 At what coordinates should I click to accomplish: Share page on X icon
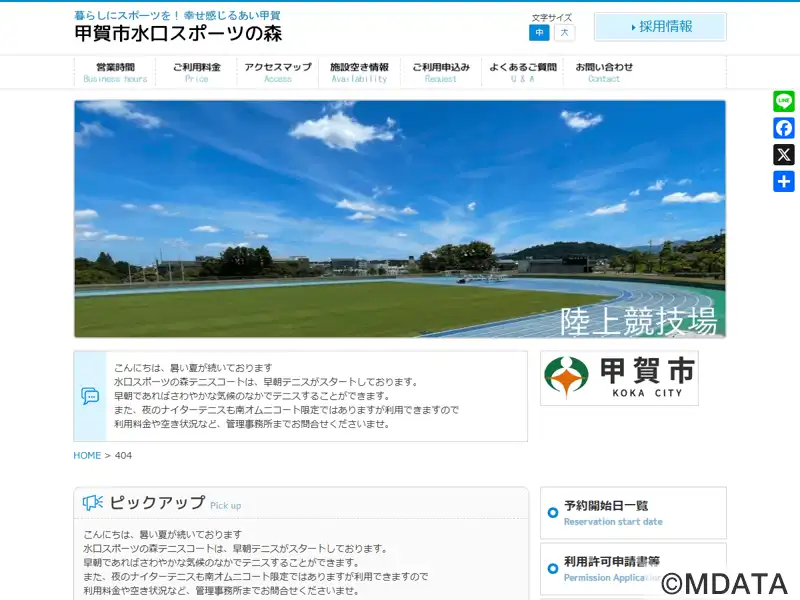point(784,155)
